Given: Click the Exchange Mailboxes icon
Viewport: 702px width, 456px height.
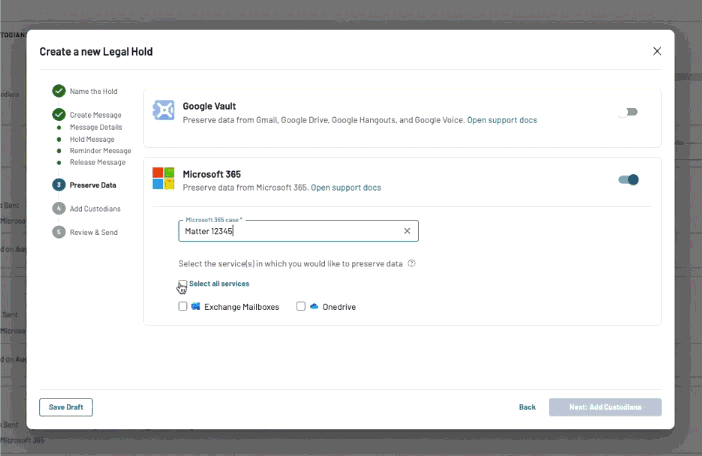Looking at the screenshot, I should 196,307.
